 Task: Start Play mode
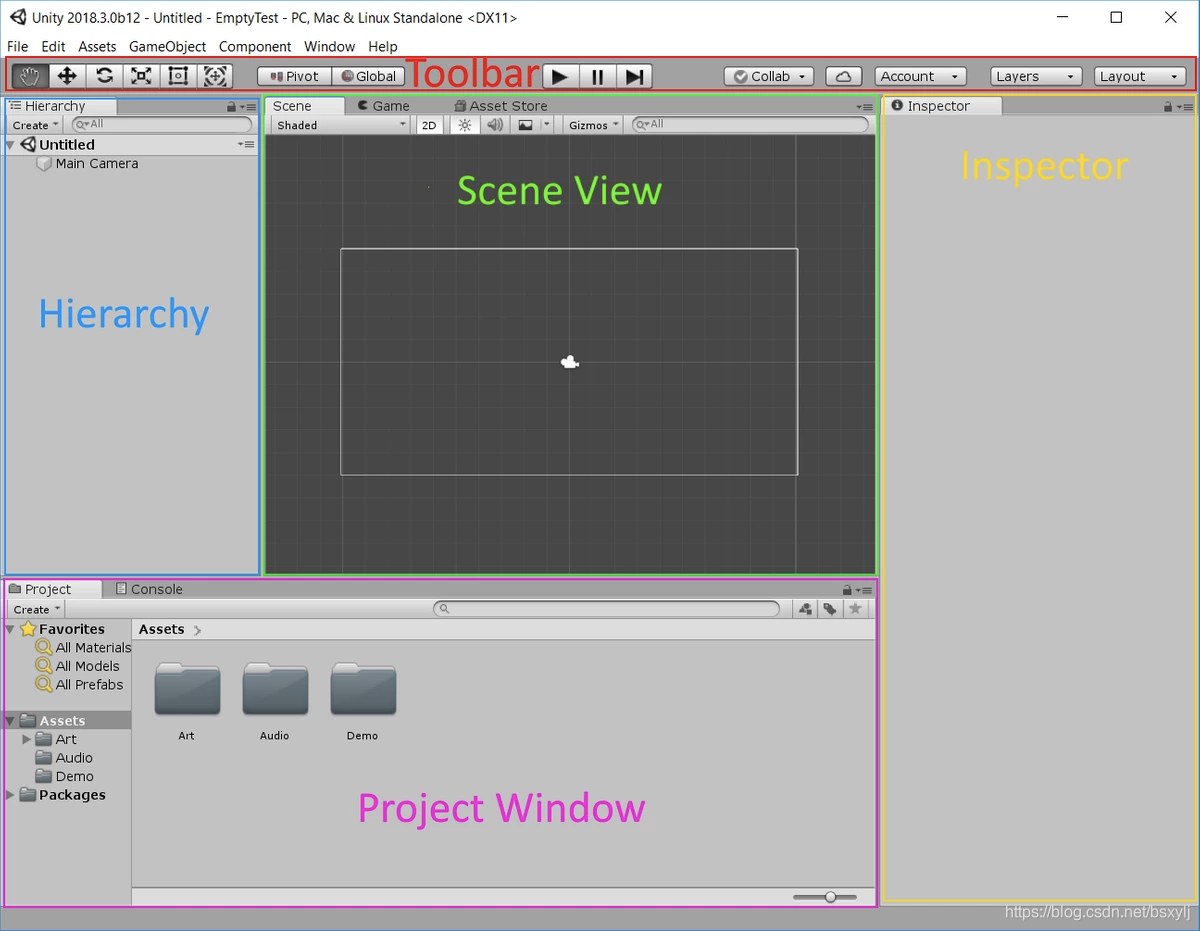[560, 76]
